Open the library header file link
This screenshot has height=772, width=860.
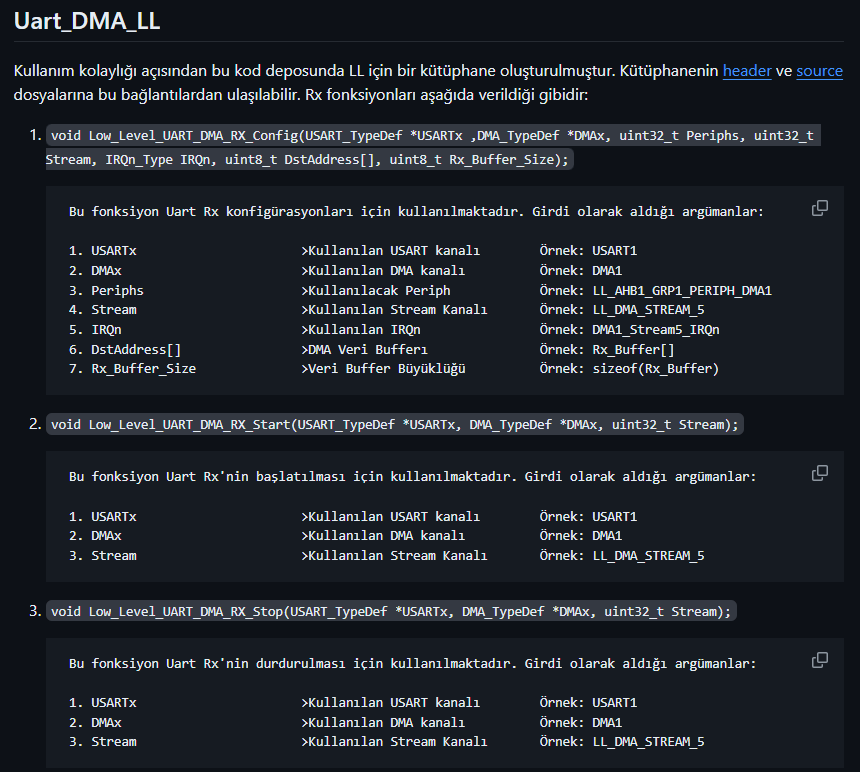(747, 71)
